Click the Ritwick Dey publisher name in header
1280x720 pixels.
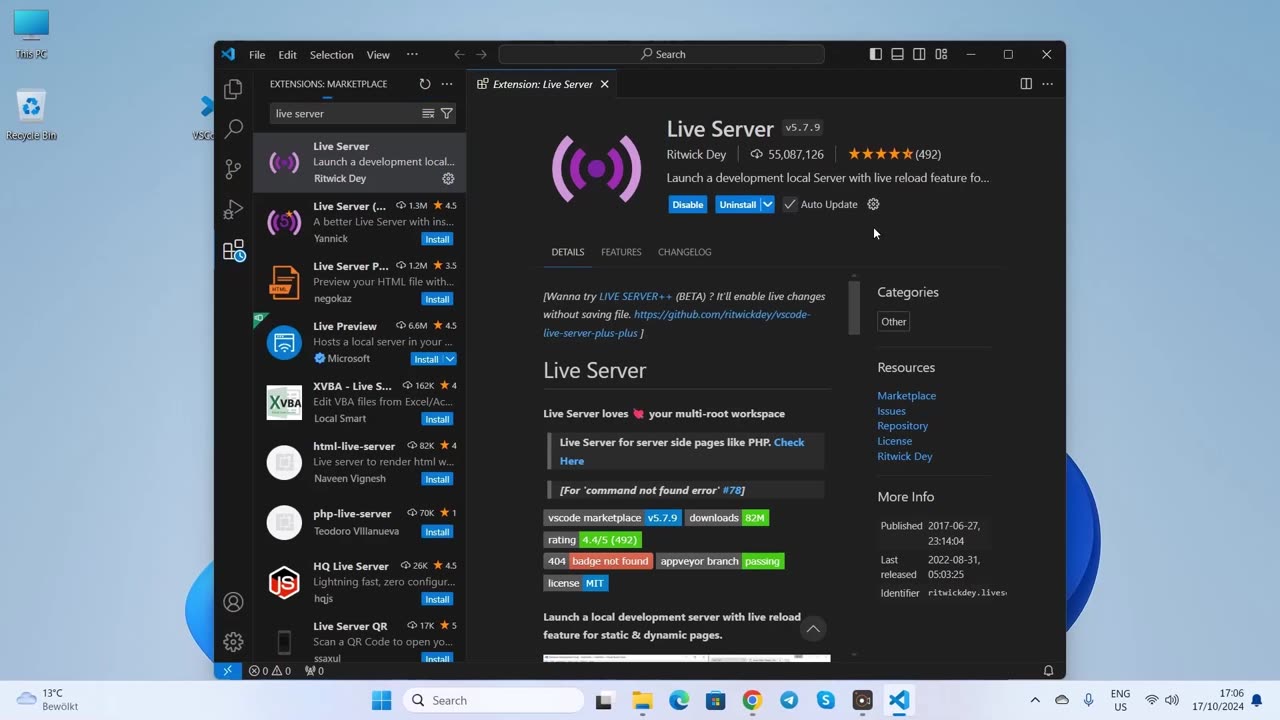coord(697,154)
